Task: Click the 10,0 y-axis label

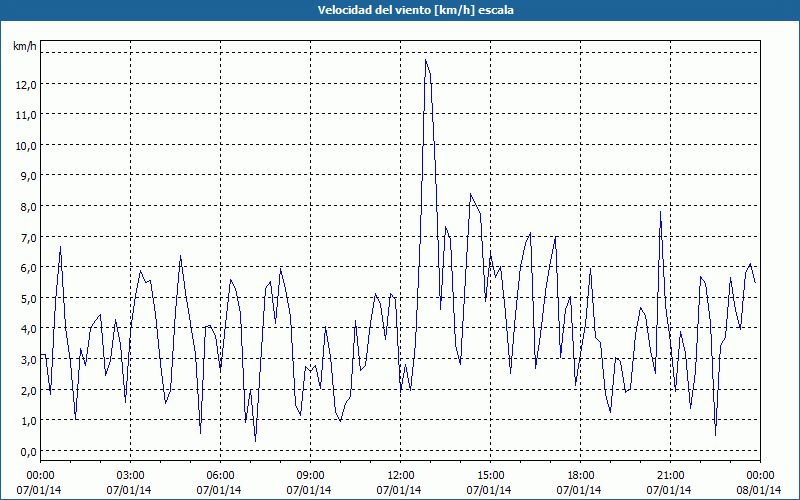Action: tap(26, 146)
